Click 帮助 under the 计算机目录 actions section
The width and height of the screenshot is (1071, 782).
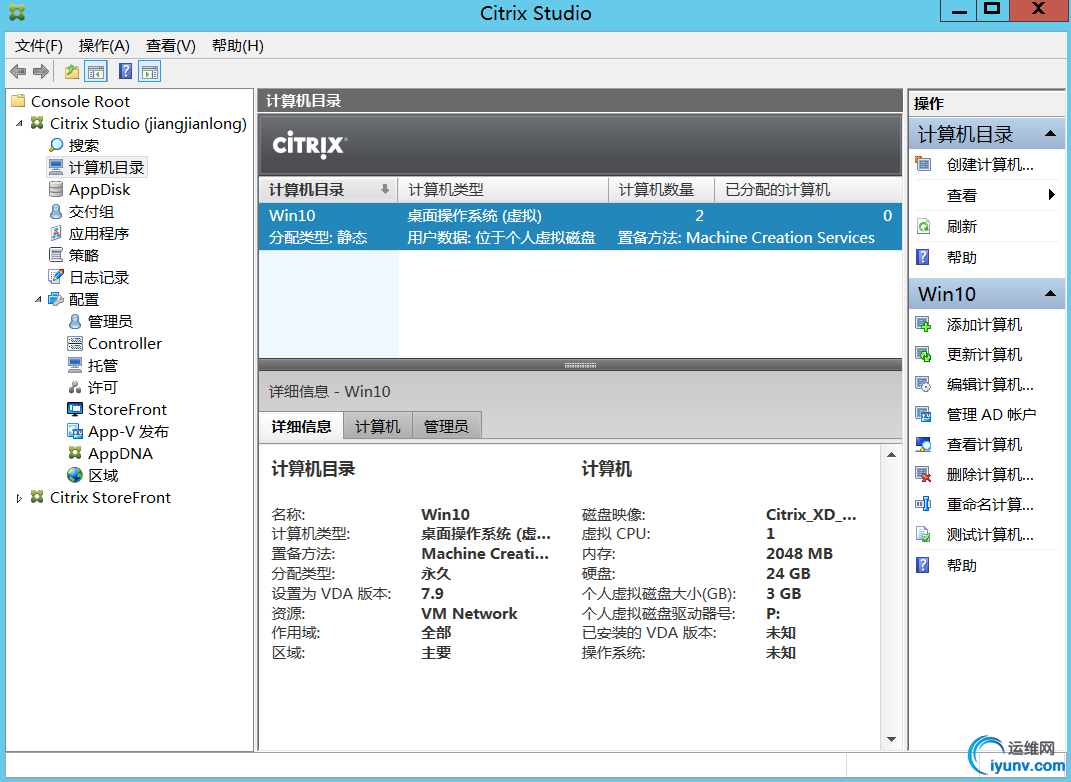(962, 257)
